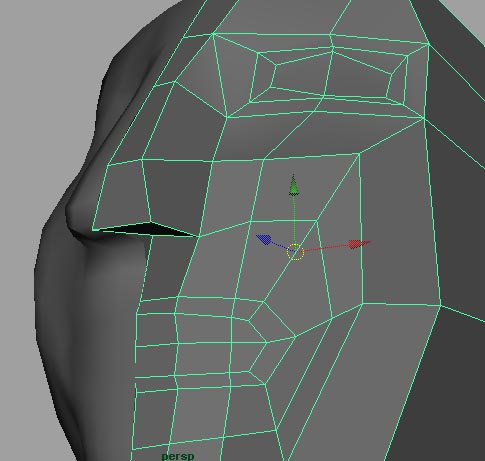The width and height of the screenshot is (485, 461).
Task: Click the green Y-axis move arrow
Action: click(294, 186)
